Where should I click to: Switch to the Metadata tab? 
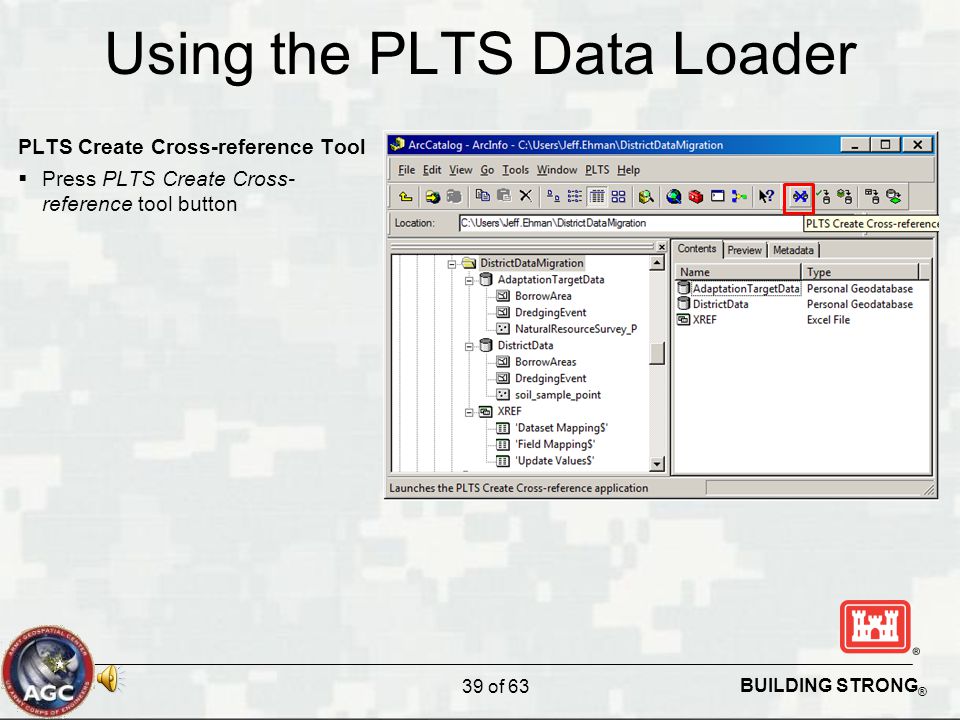point(793,250)
